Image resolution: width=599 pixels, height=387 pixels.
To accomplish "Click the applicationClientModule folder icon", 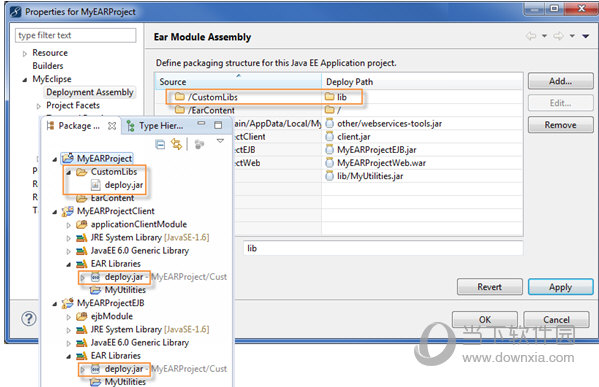I will (x=82, y=224).
